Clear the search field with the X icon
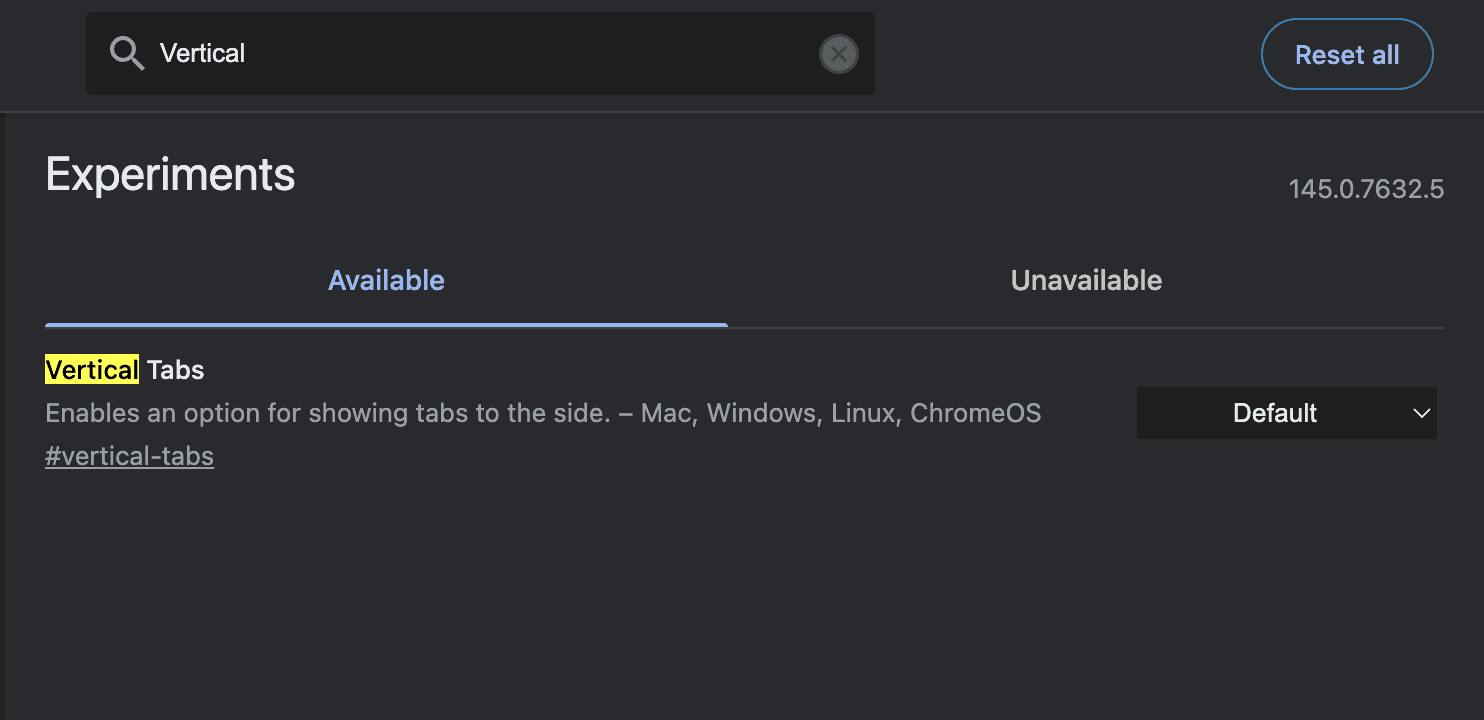This screenshot has width=1484, height=720. (838, 54)
